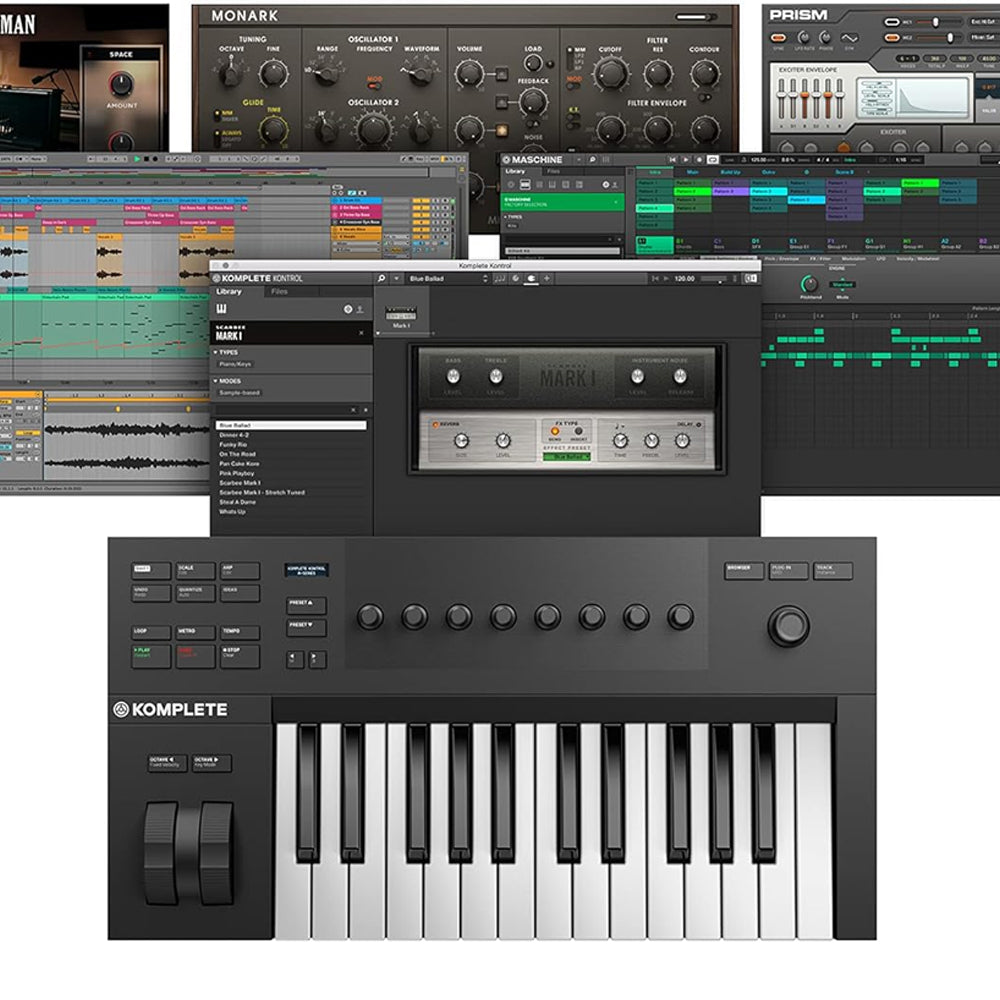Viewport: 1000px width, 1000px height.
Task: Toggle the Delay switch on Mark I
Action: (697, 423)
